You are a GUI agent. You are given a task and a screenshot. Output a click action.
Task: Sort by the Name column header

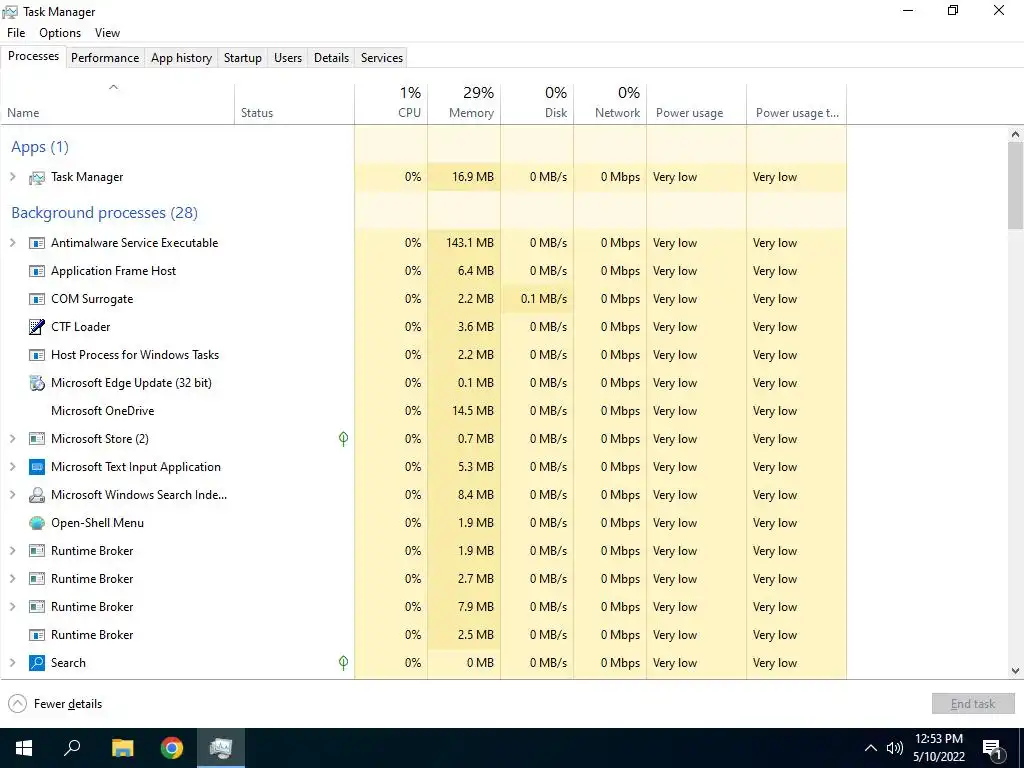pyautogui.click(x=118, y=103)
